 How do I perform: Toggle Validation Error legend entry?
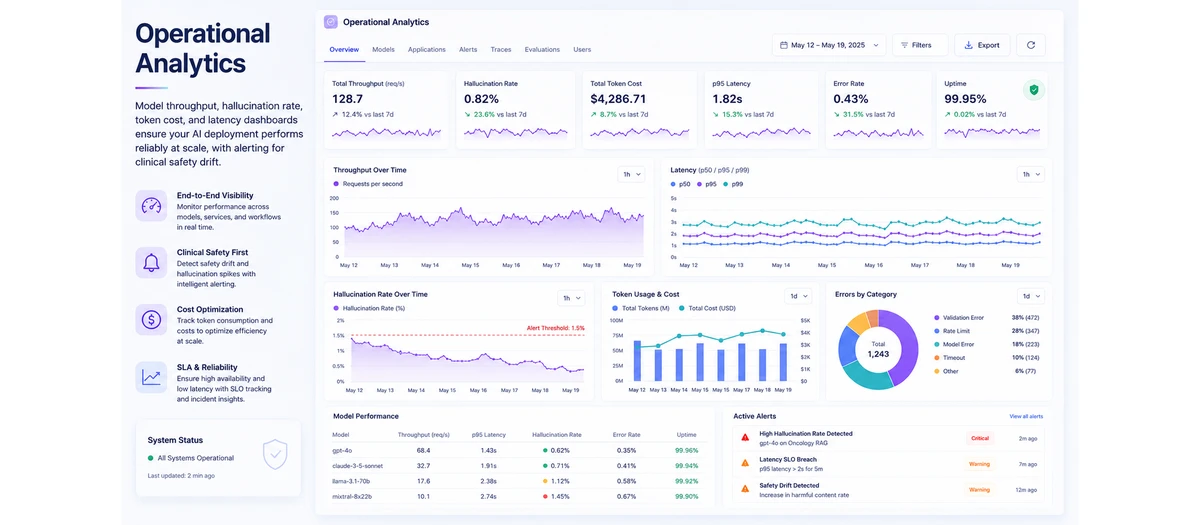tap(959, 317)
